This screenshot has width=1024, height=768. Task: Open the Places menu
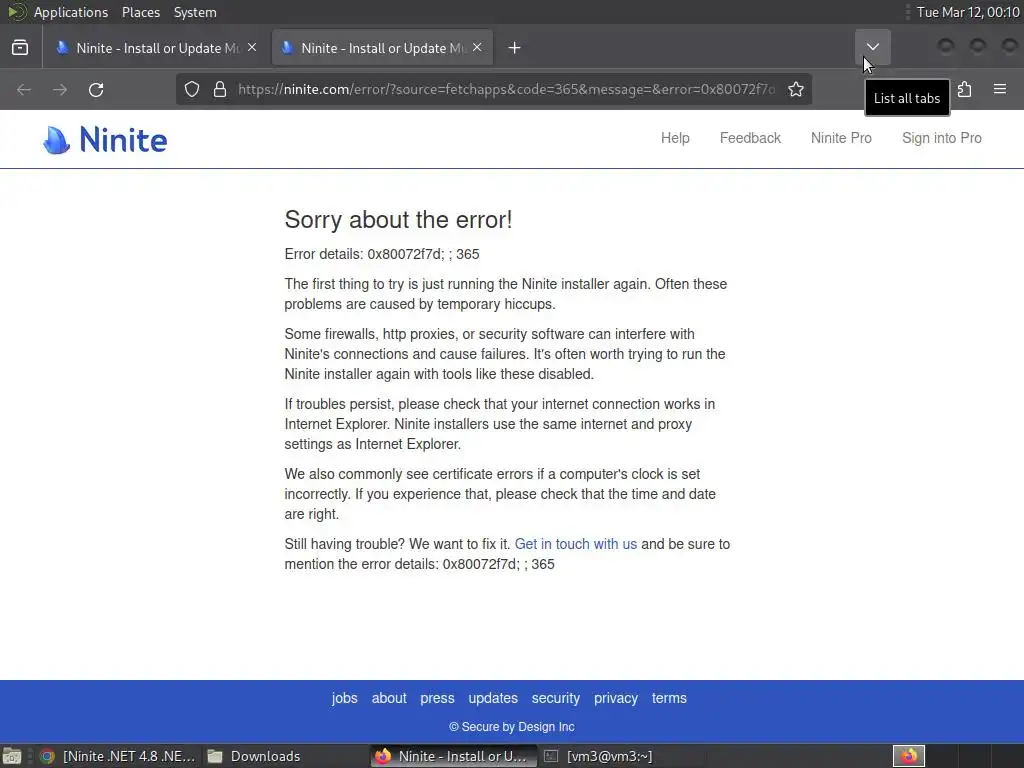[x=141, y=12]
